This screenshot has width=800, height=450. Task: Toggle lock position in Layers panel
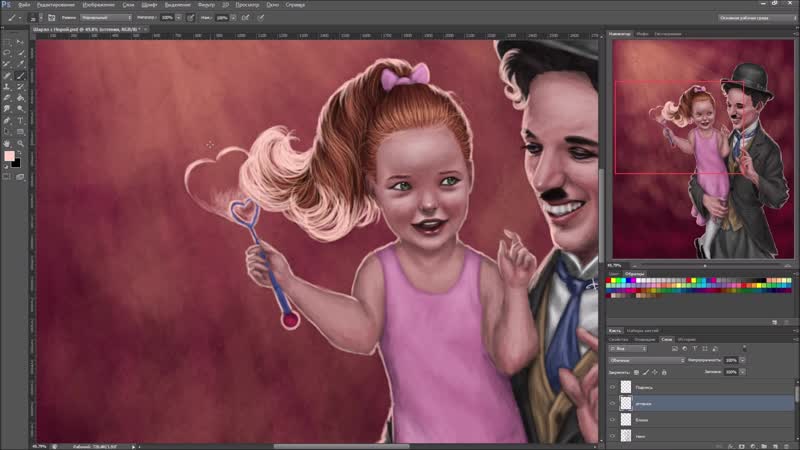coord(655,372)
